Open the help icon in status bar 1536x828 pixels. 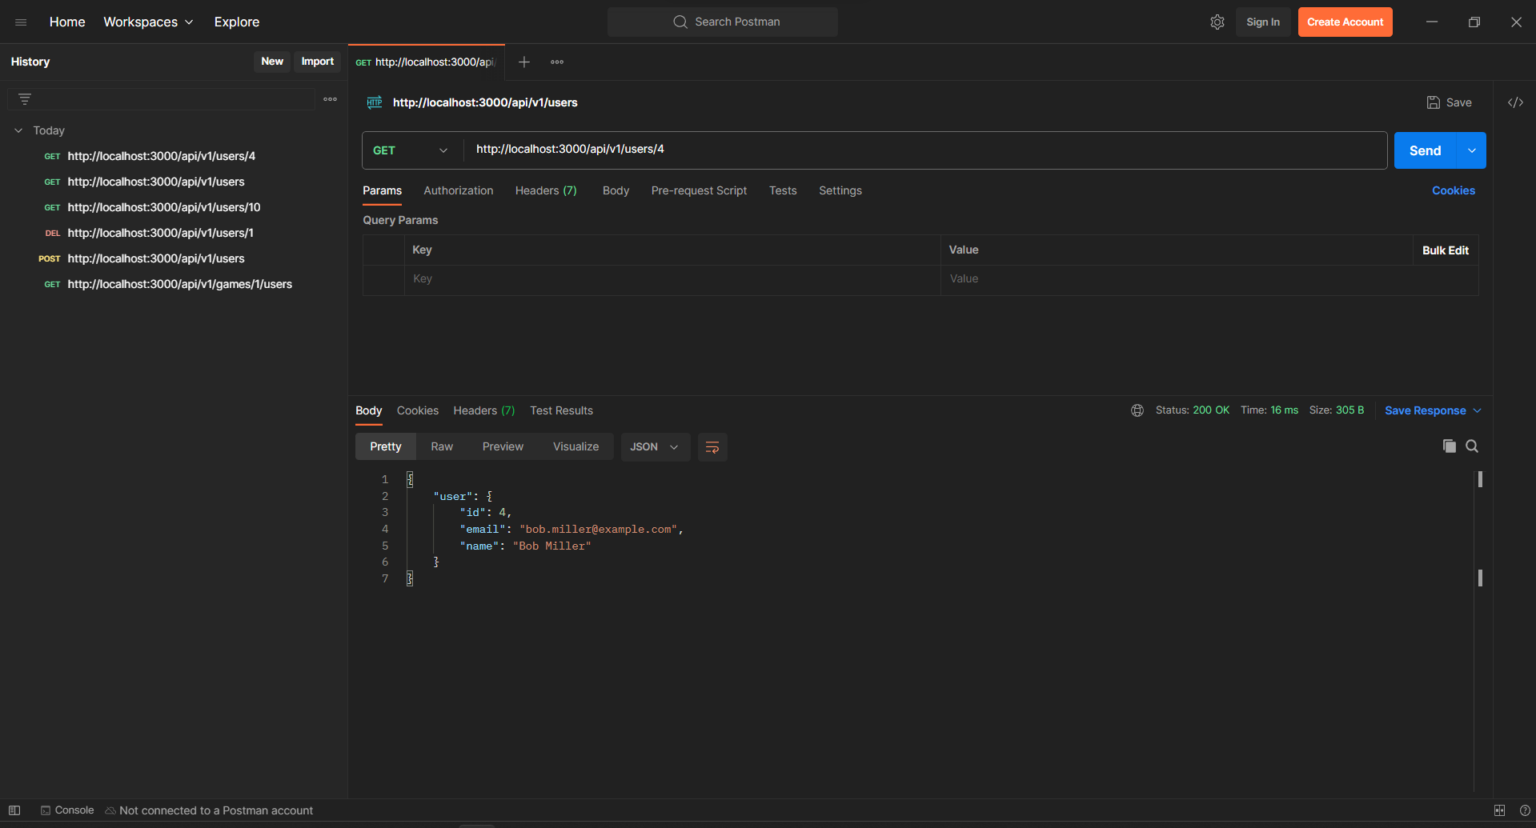(1525, 810)
